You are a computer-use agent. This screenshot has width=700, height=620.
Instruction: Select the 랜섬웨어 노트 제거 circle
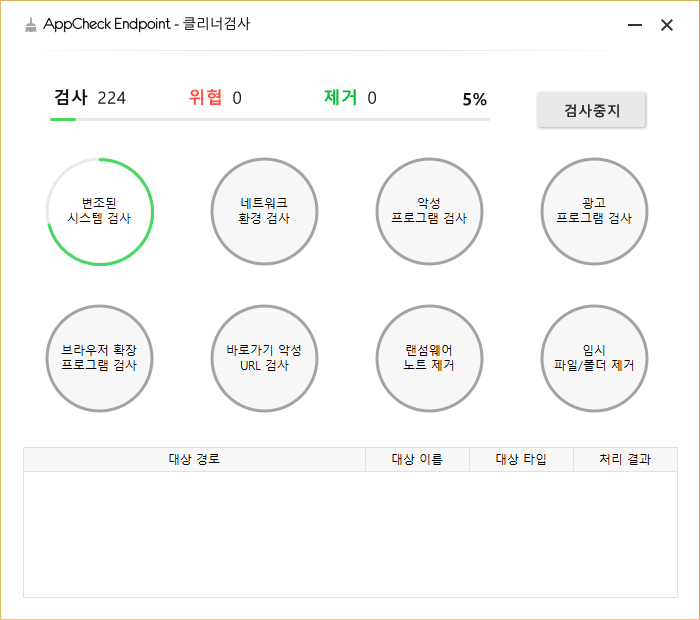[429, 358]
